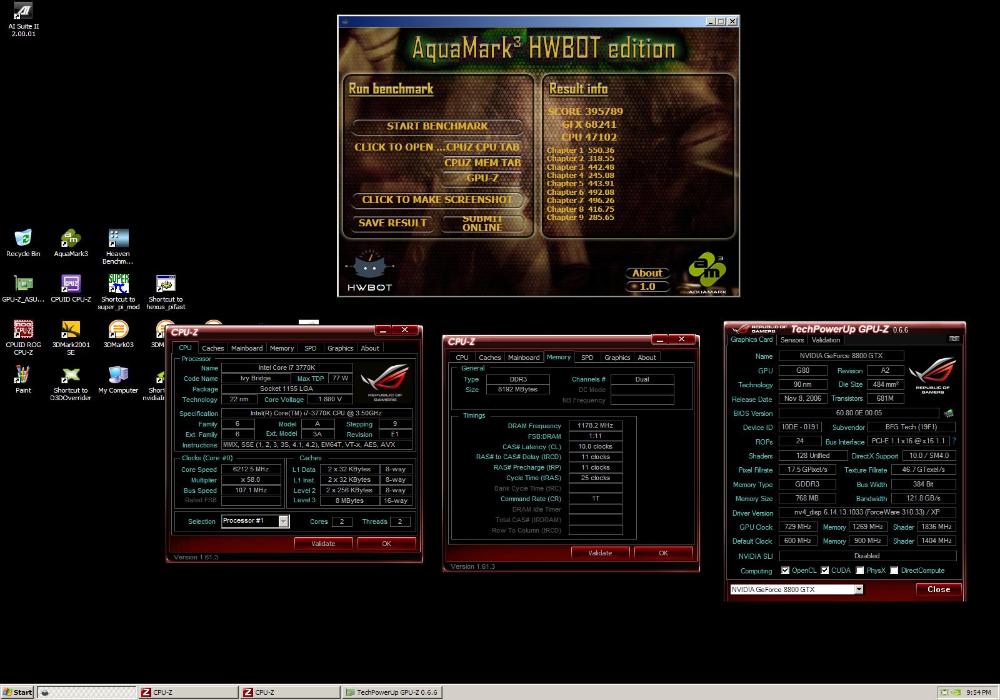Click the ROG logo in CPU-Z CPU window
Image resolution: width=1000 pixels, height=700 pixels.
385,381
